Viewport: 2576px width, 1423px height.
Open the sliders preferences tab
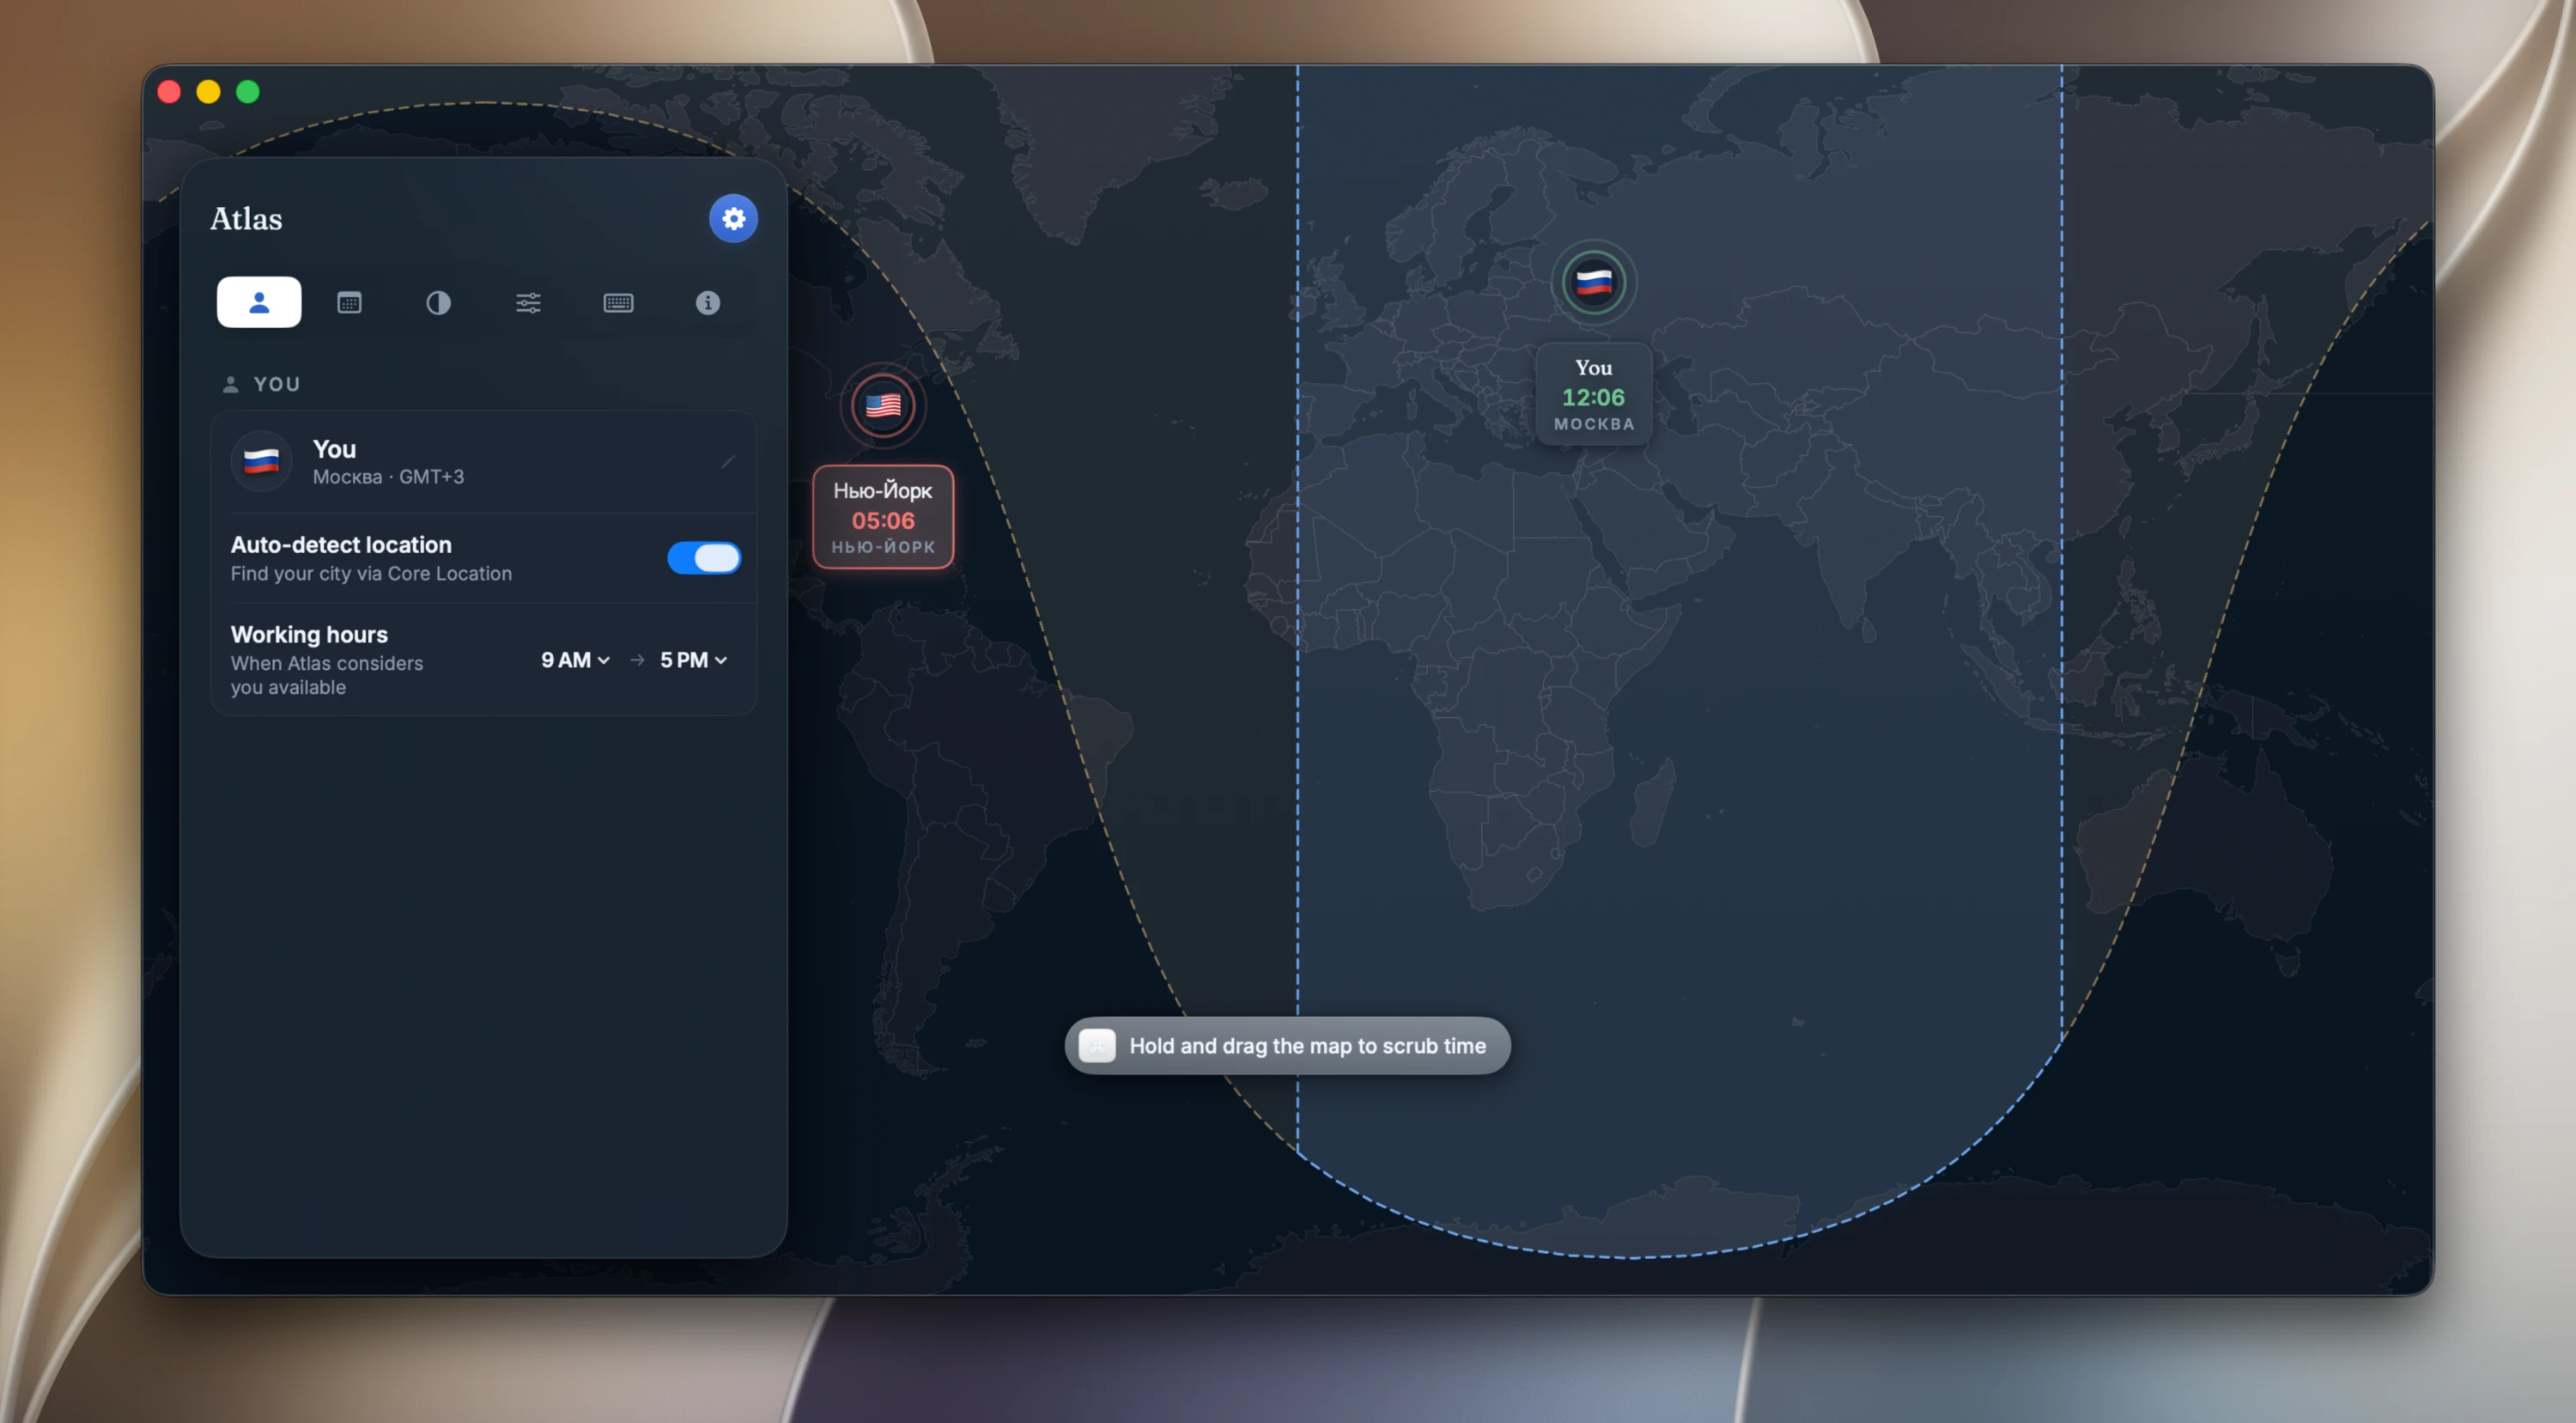click(528, 302)
